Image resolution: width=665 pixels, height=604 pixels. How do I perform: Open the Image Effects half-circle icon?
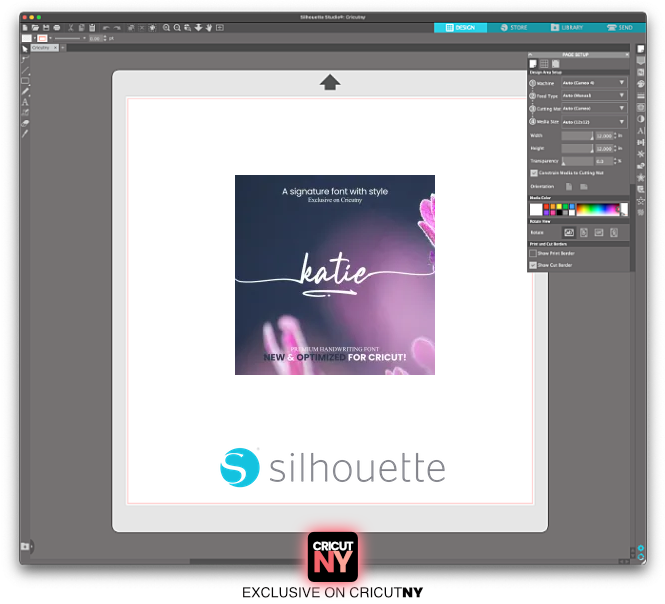(640, 119)
